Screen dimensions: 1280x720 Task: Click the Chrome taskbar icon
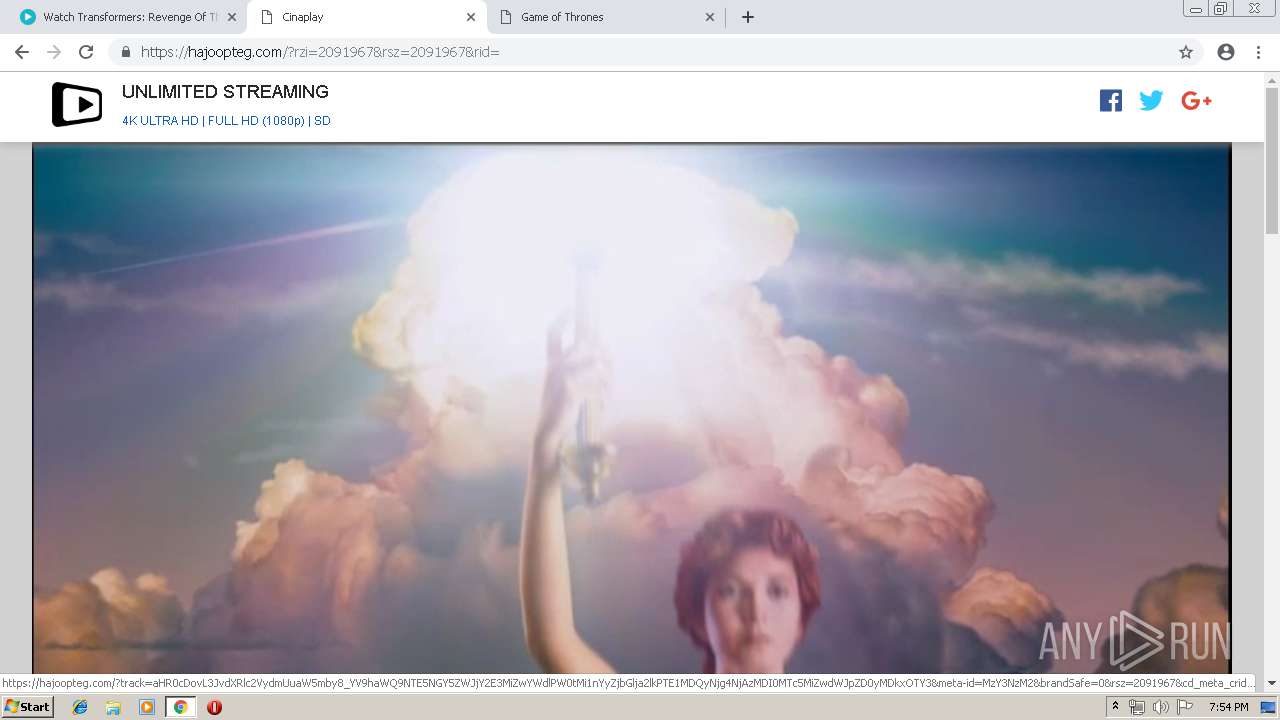click(x=180, y=707)
